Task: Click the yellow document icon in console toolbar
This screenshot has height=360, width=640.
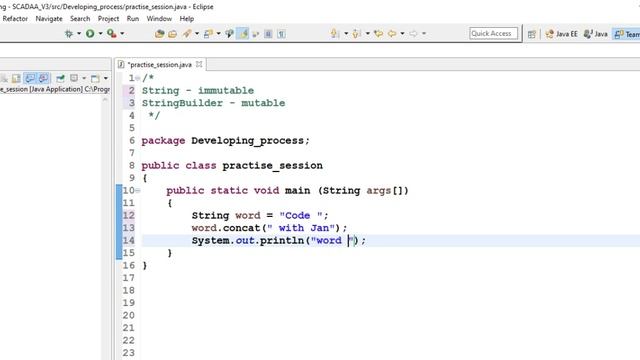Action: tap(16, 78)
